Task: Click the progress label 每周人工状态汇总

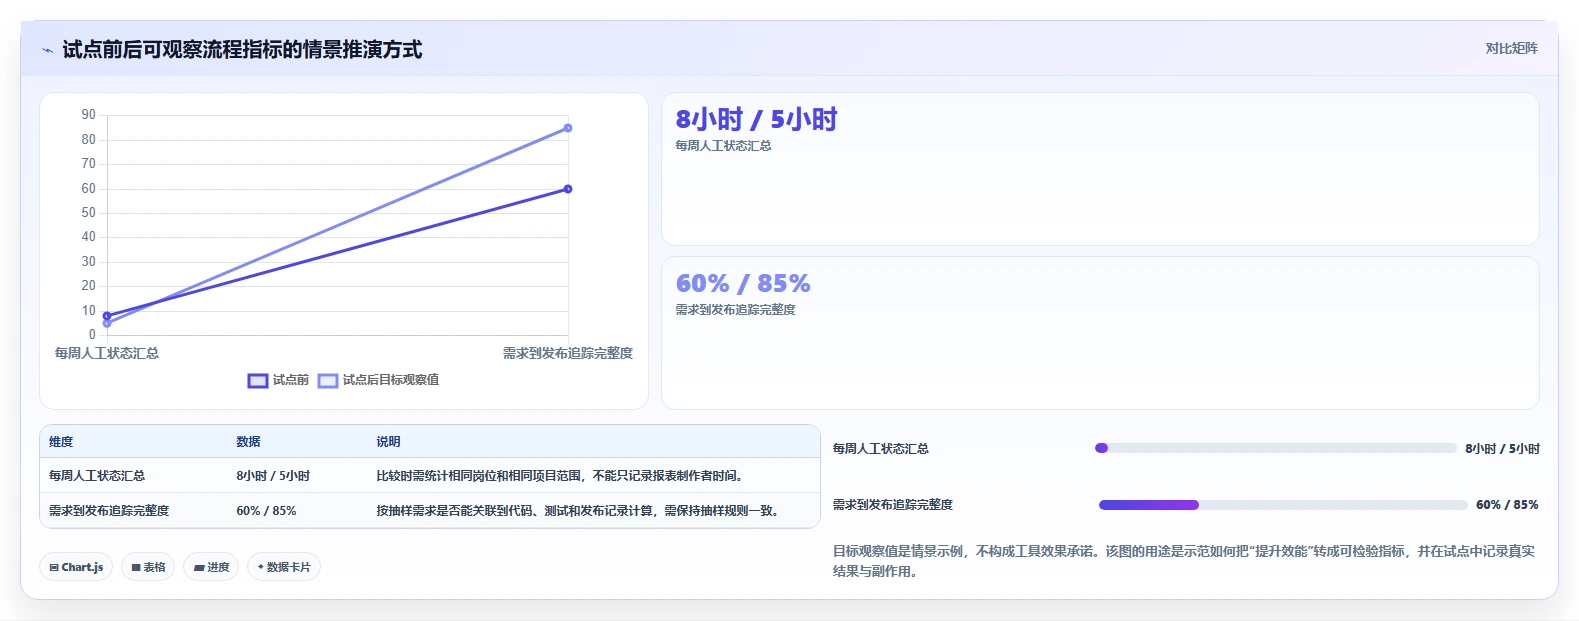Action: click(x=881, y=449)
